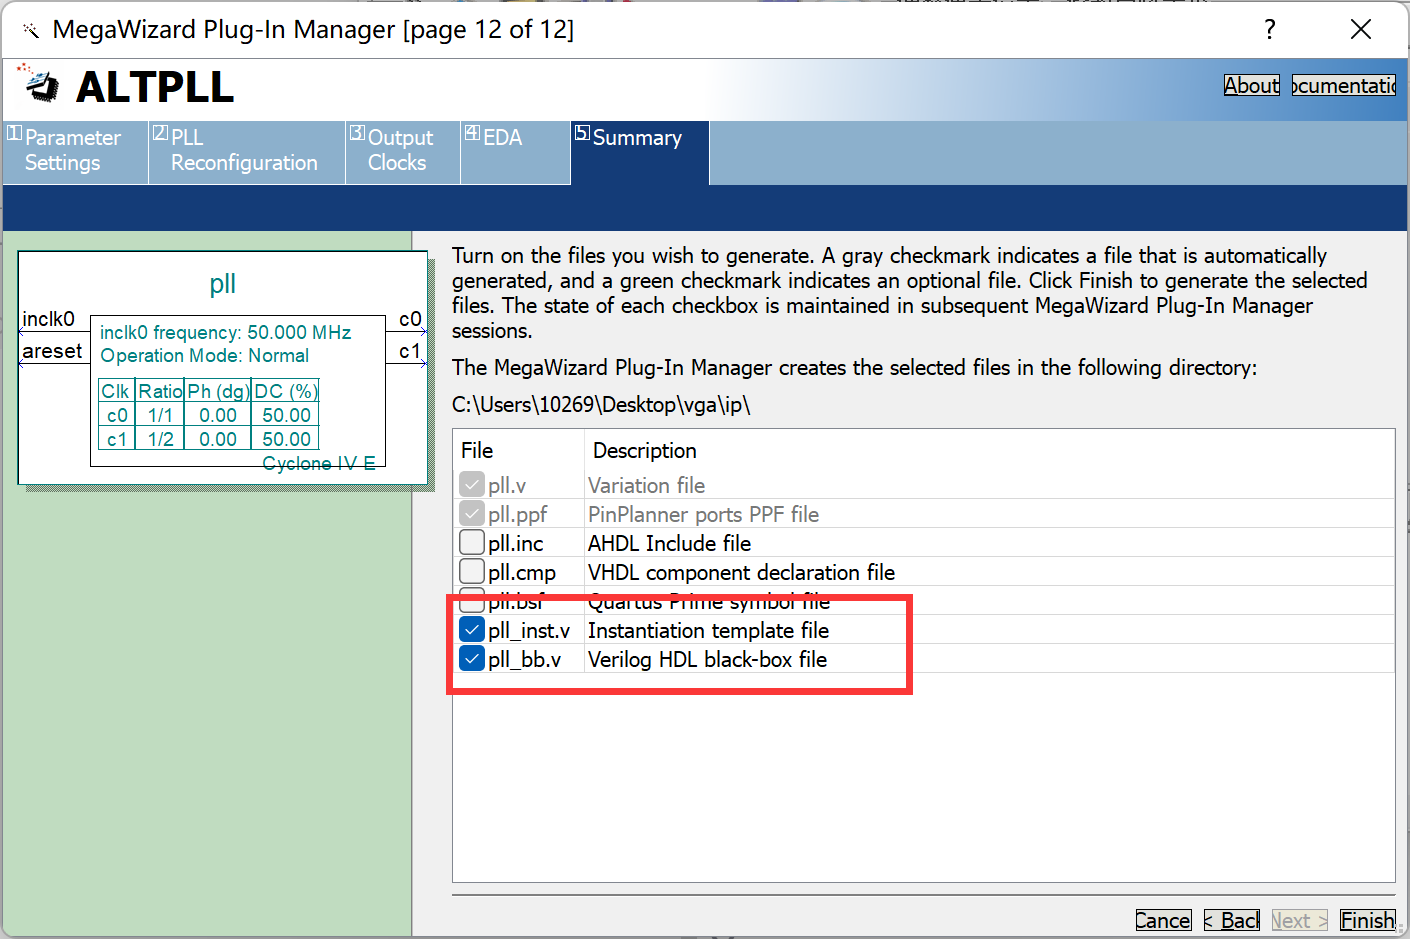
Task: Click the 'Cyclone IV E' device label
Action: pos(319,464)
